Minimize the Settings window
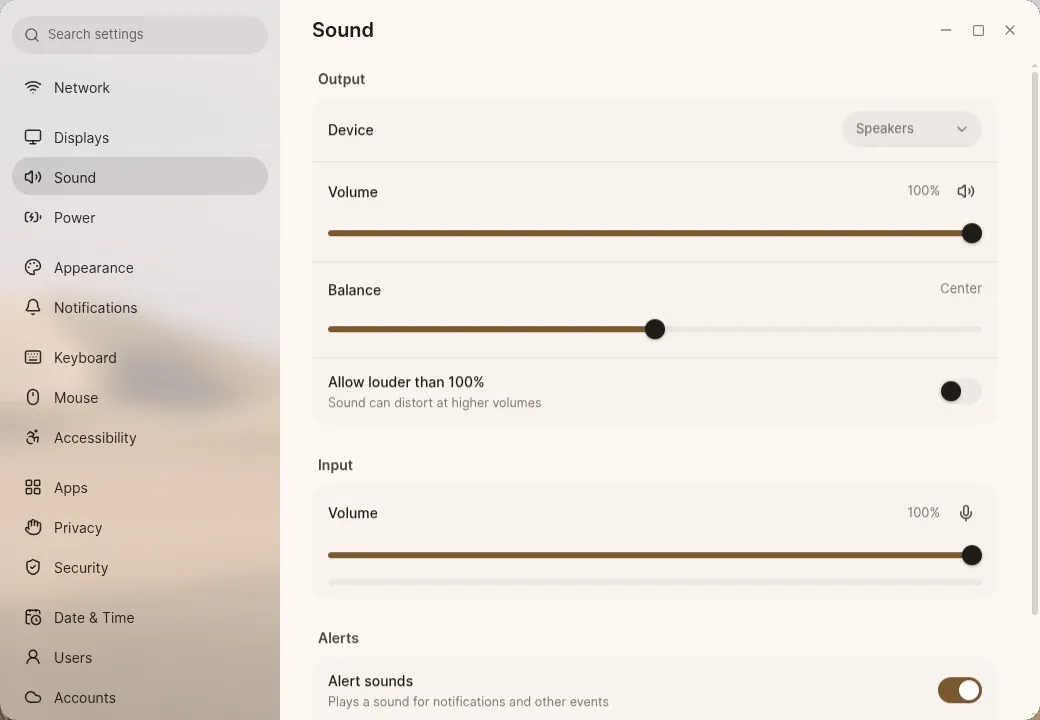Image resolution: width=1040 pixels, height=720 pixels. (x=946, y=30)
